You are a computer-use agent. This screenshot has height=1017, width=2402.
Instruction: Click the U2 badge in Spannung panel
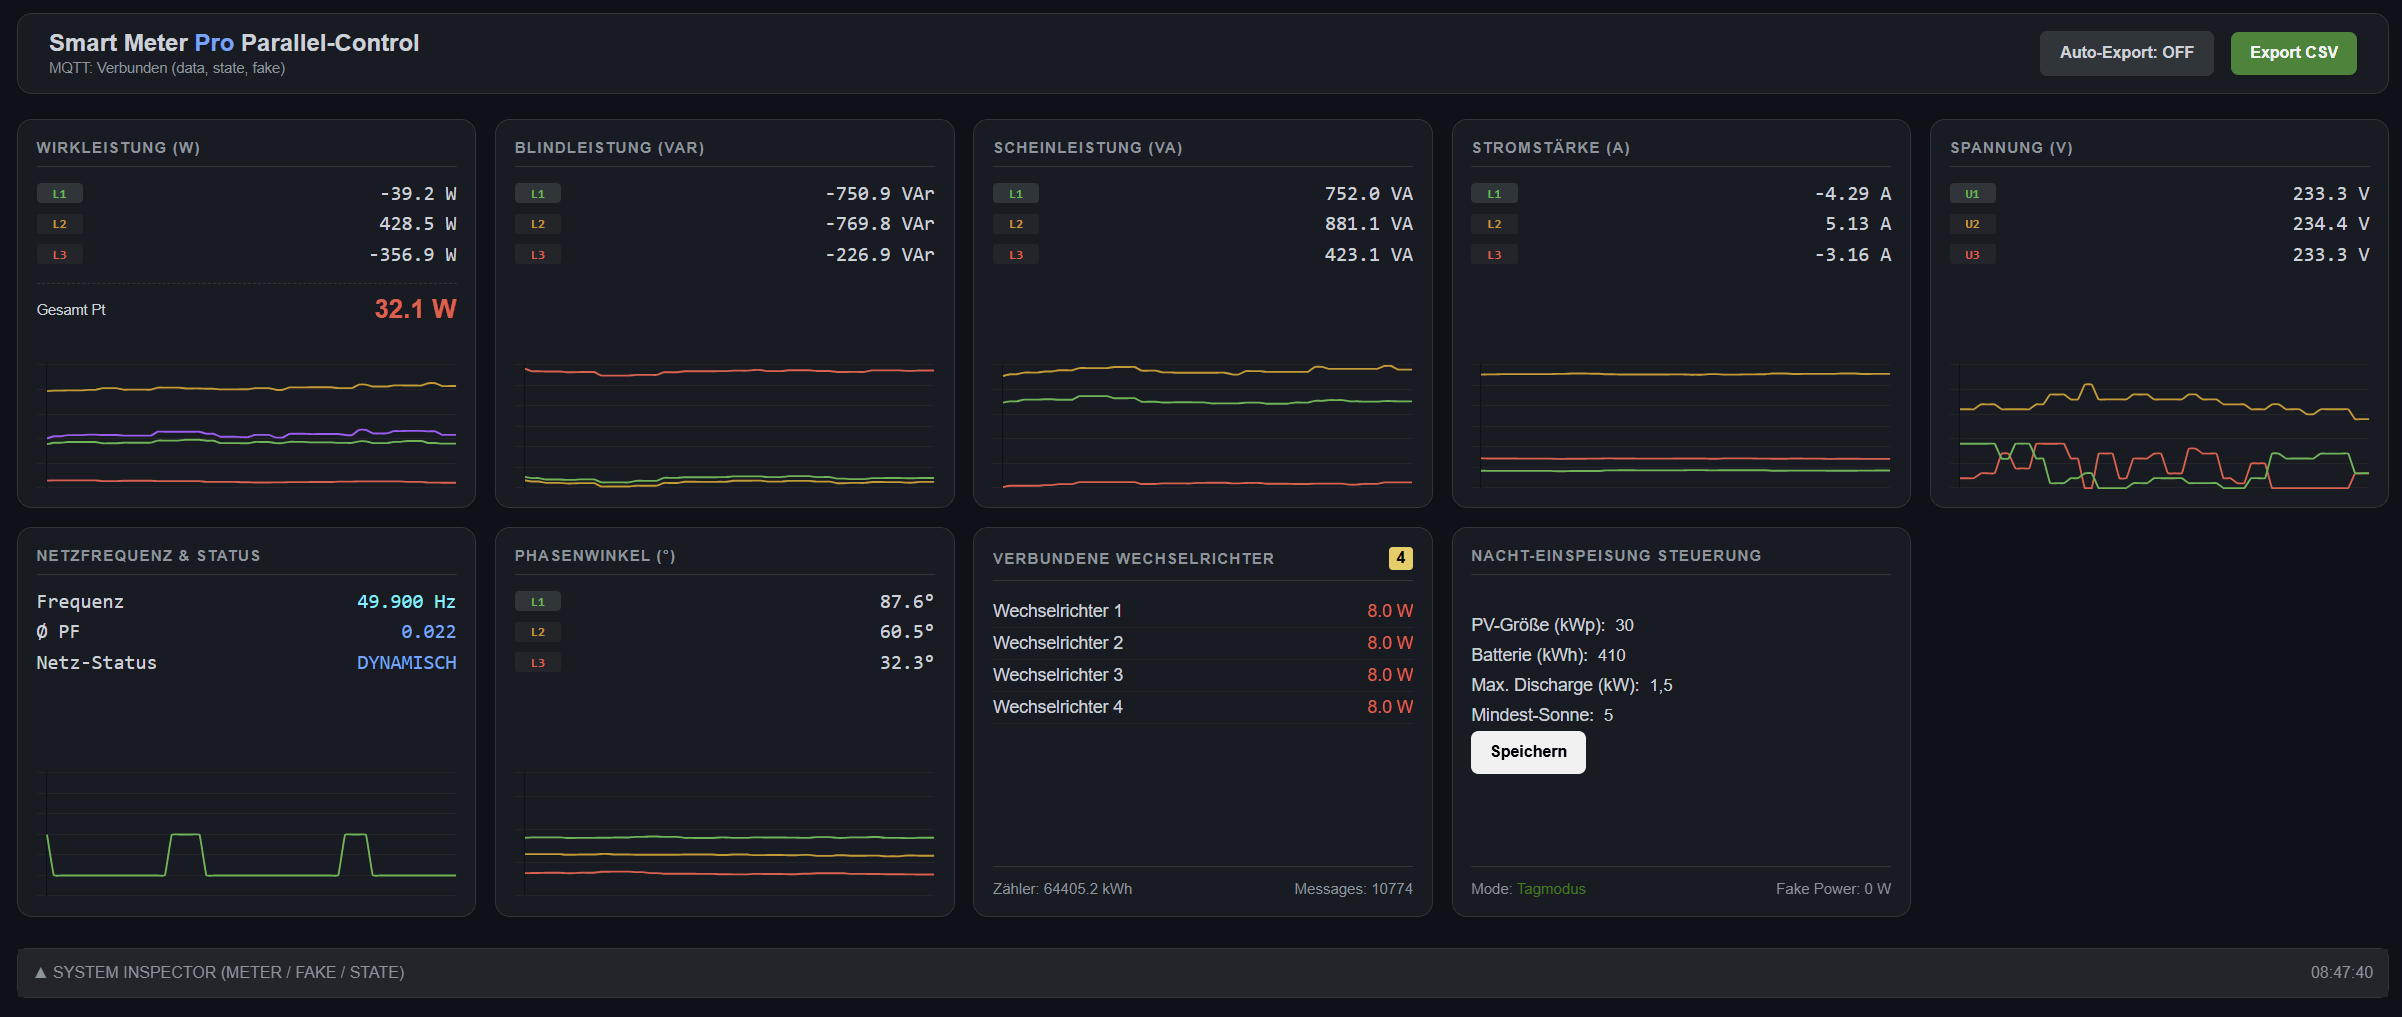tap(1972, 224)
